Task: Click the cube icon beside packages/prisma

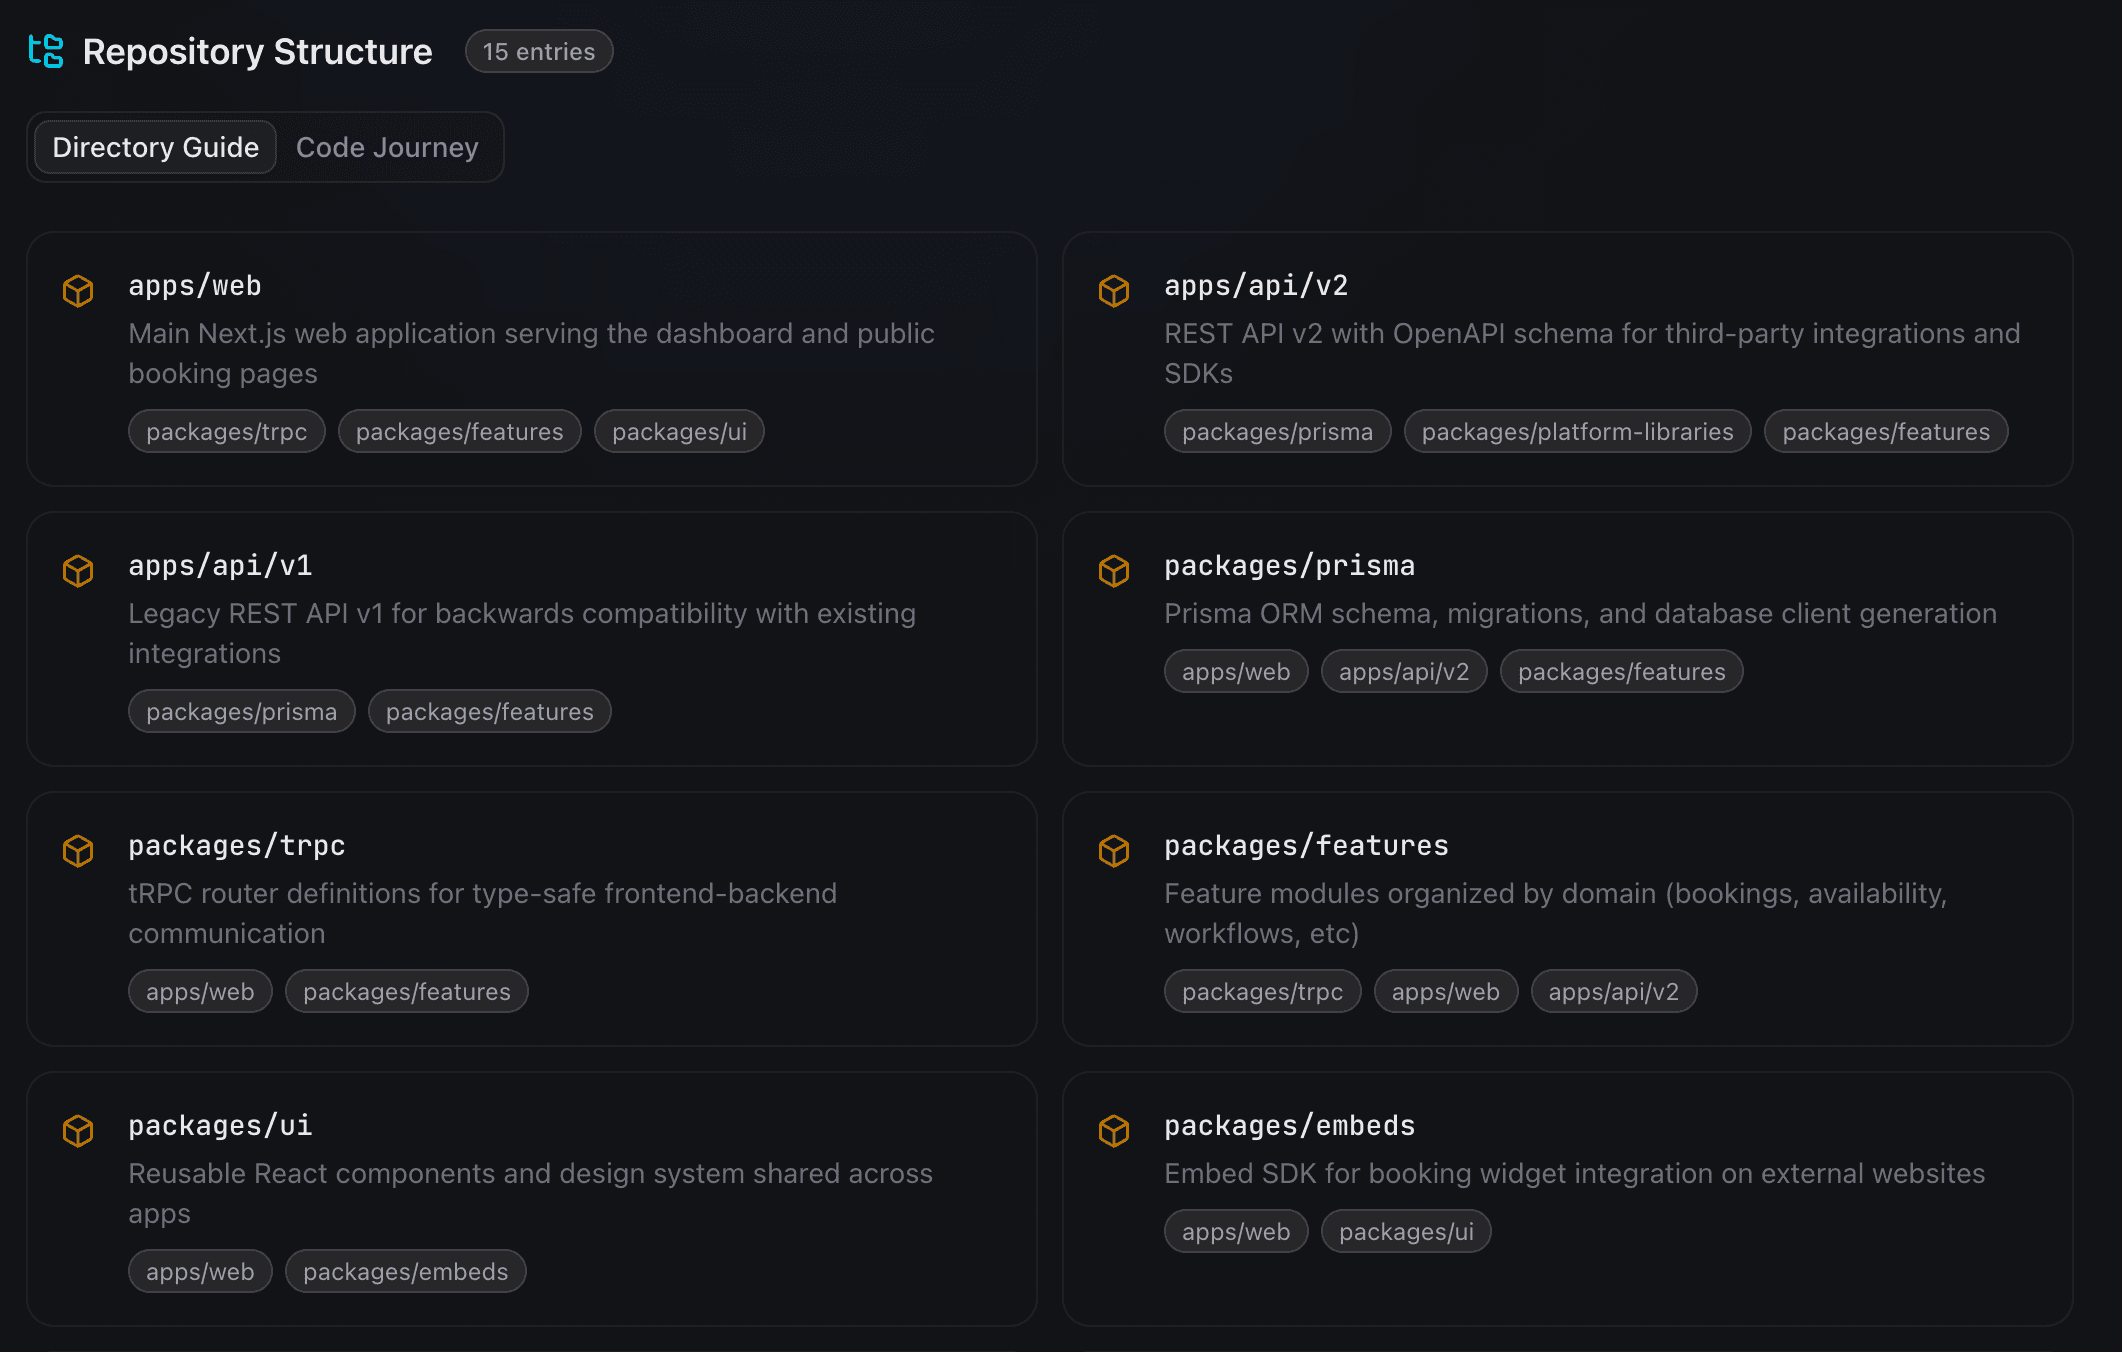Action: (x=1114, y=571)
